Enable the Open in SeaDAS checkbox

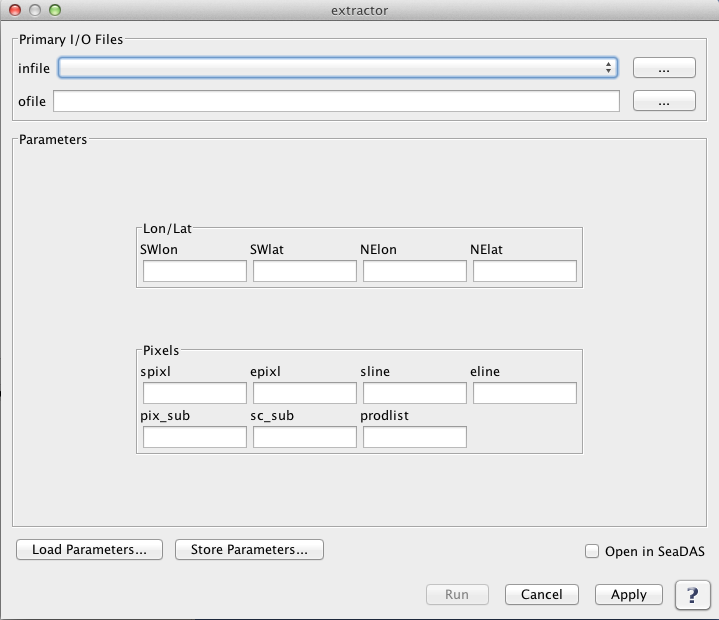click(x=592, y=551)
